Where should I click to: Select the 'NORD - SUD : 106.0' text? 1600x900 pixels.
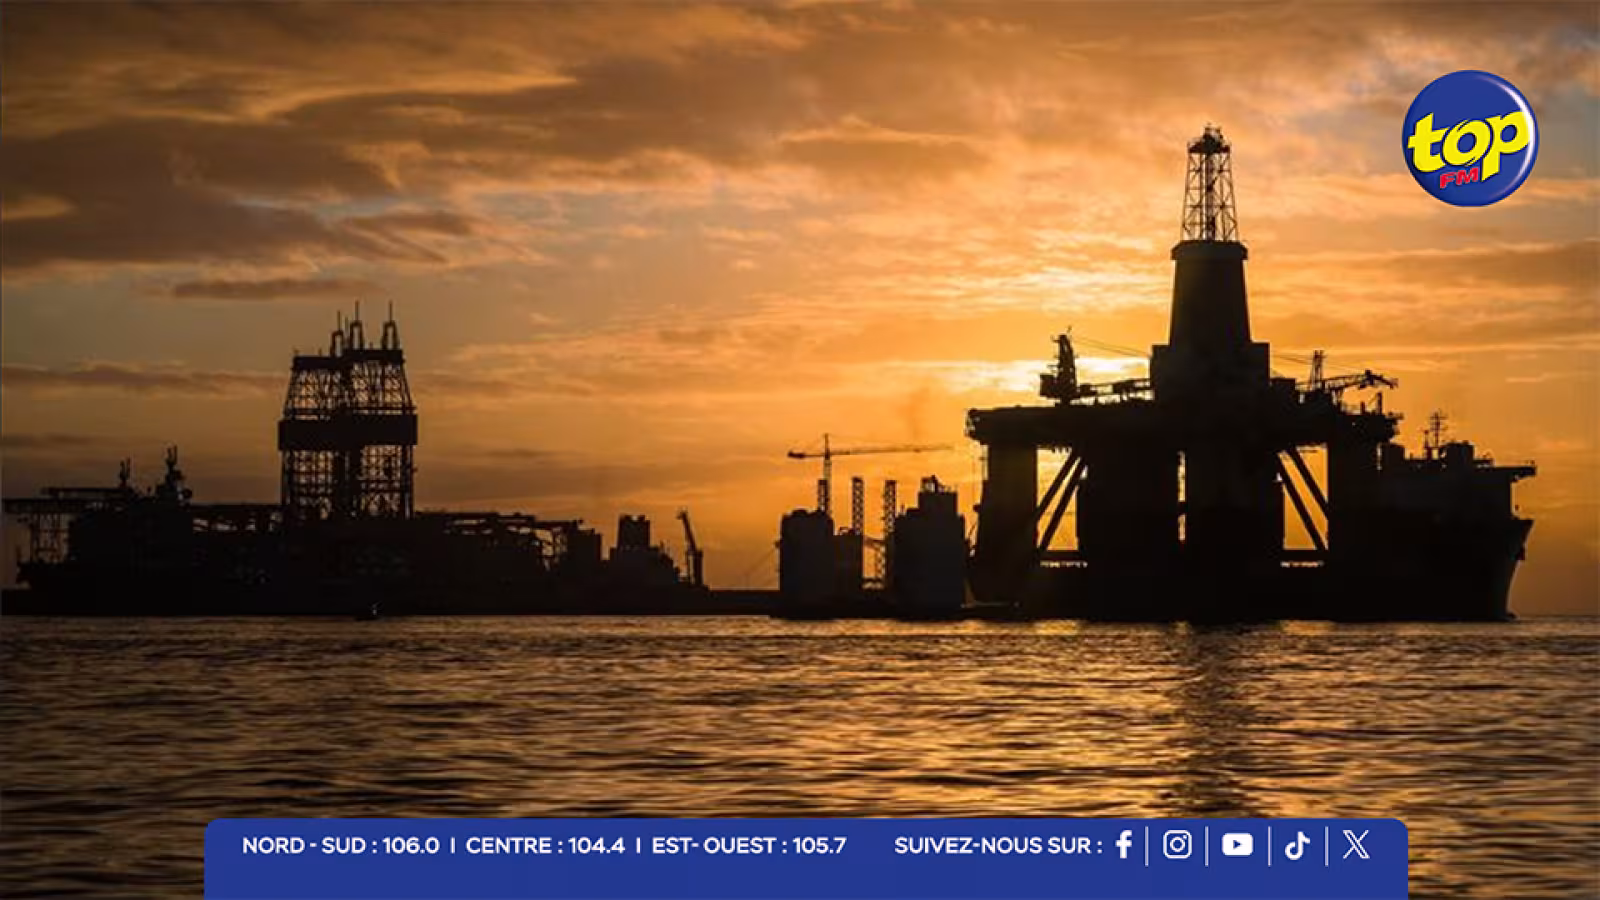340,845
